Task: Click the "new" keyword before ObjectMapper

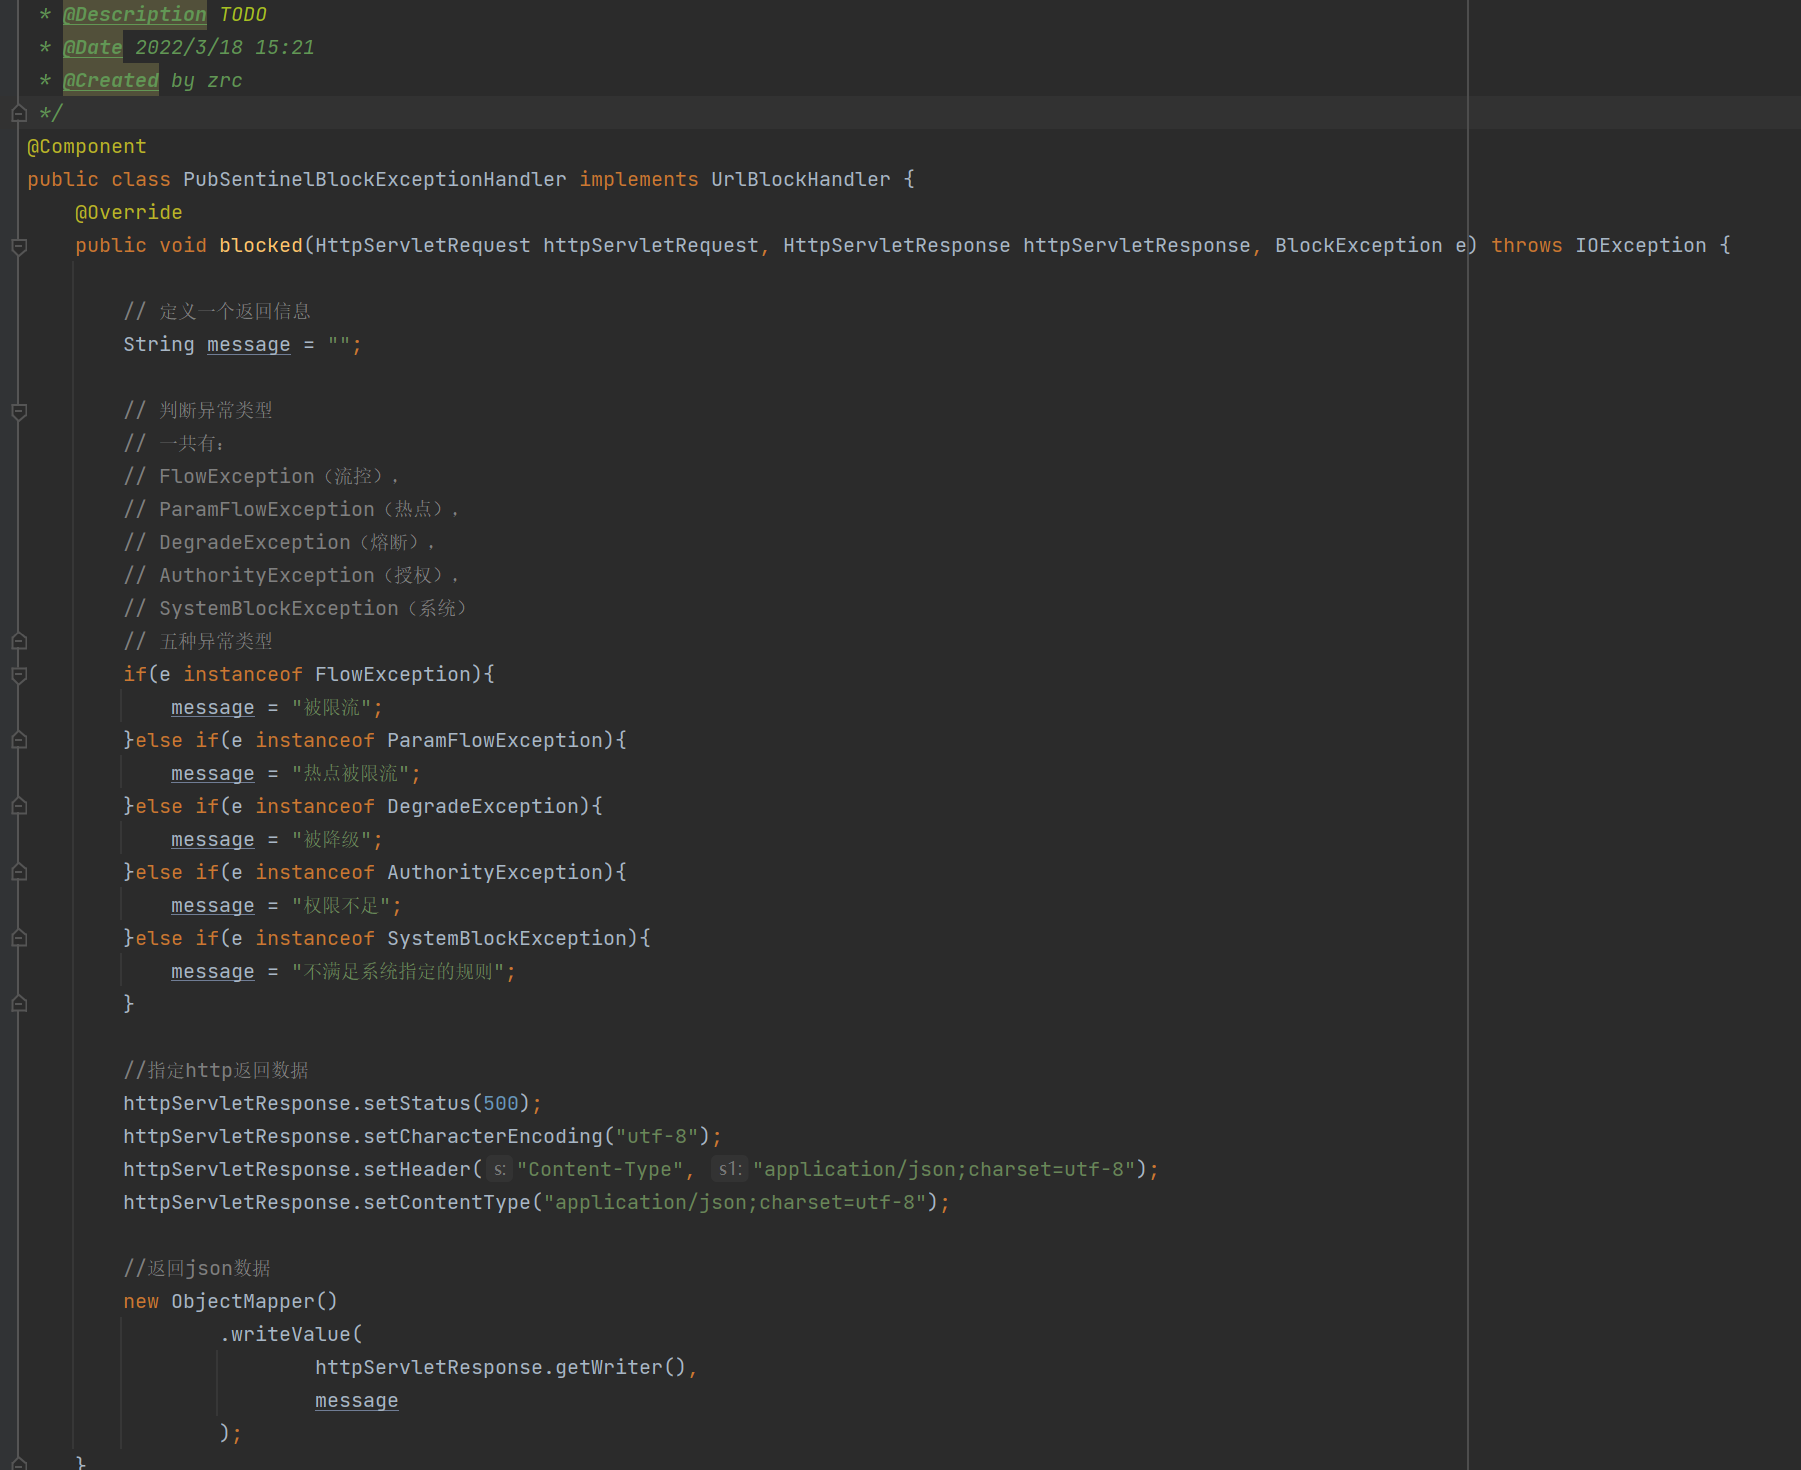Action: (x=141, y=1302)
